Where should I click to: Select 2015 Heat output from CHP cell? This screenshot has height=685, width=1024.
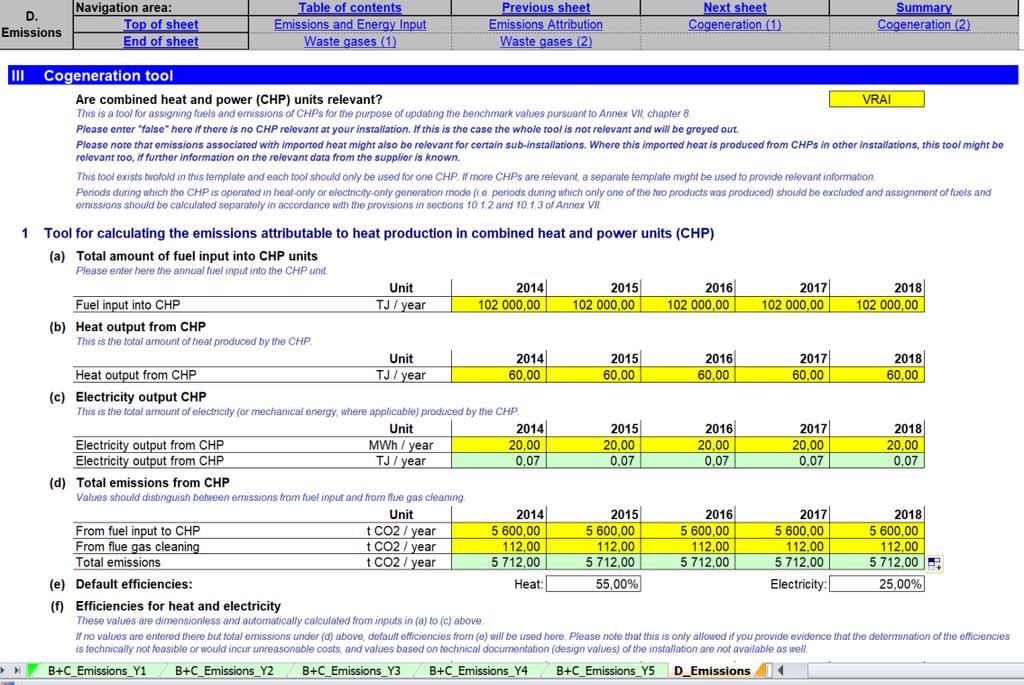tap(594, 375)
